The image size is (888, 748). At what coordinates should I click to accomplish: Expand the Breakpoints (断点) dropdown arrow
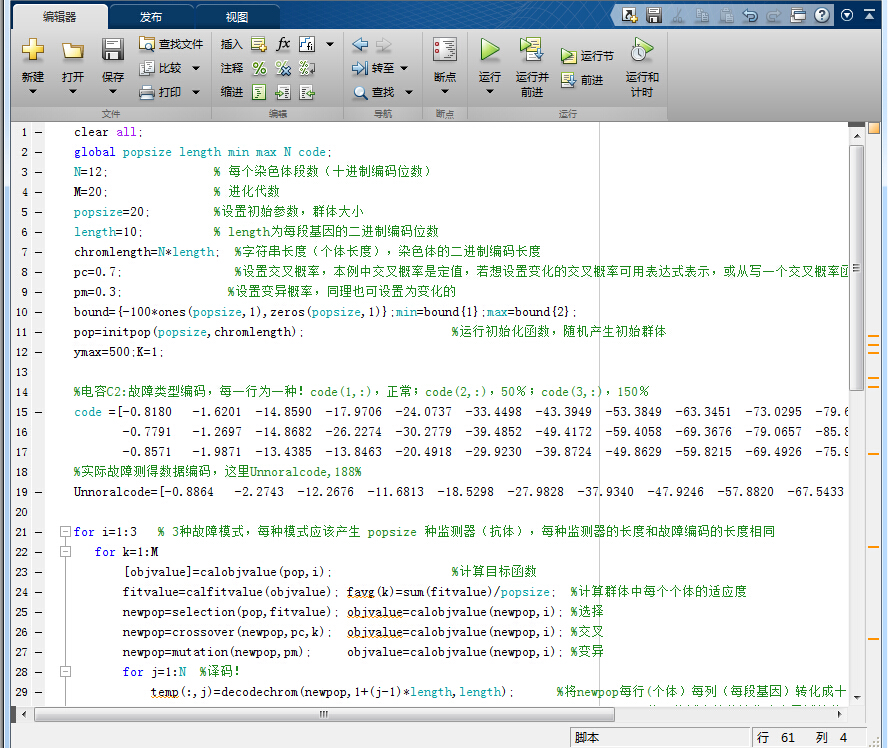point(445,91)
